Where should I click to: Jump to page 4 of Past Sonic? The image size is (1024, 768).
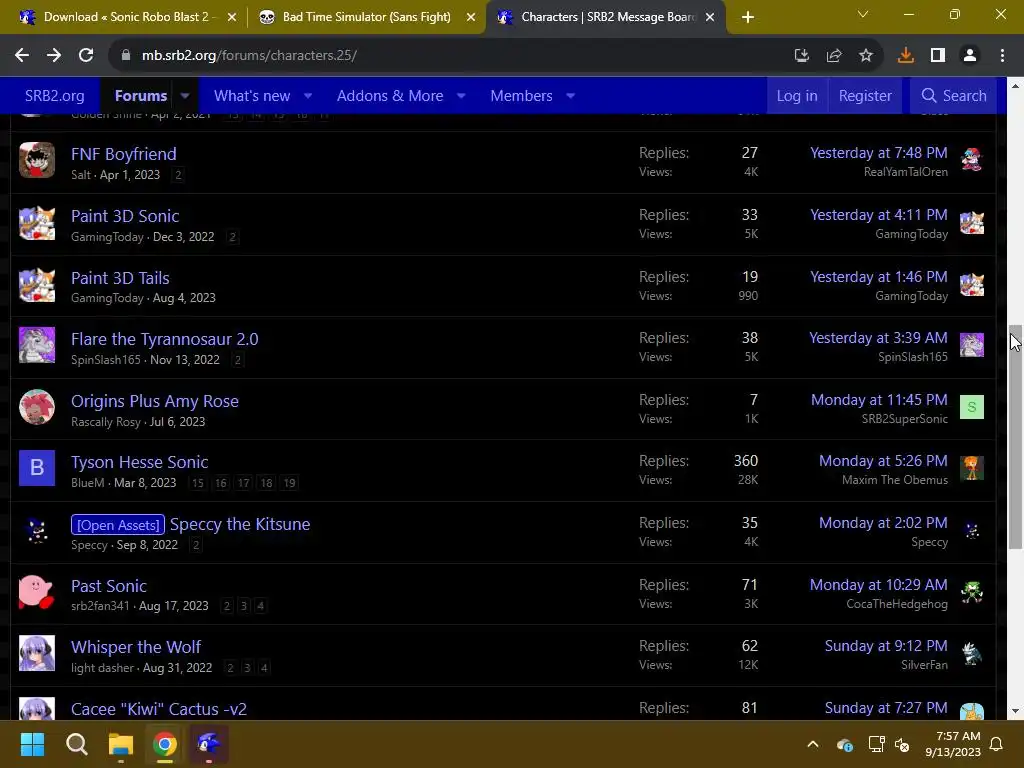click(261, 606)
